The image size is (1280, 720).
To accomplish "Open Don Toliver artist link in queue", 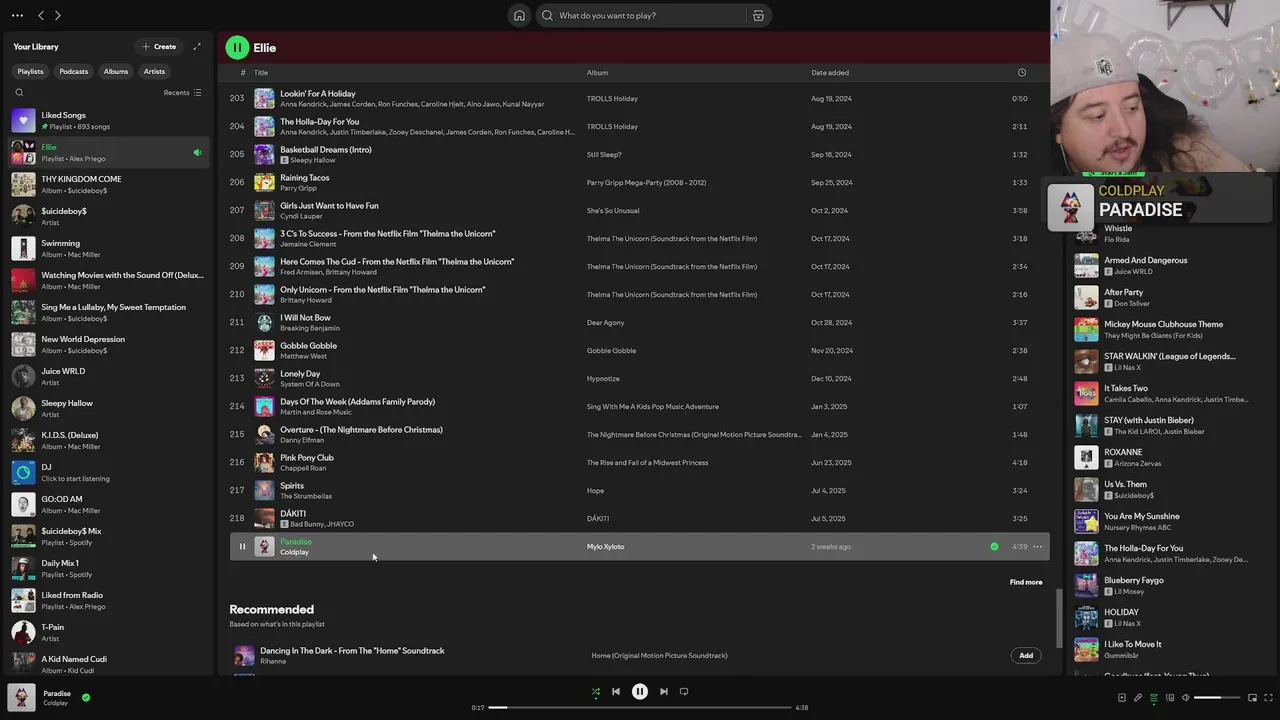I will pyautogui.click(x=1132, y=303).
